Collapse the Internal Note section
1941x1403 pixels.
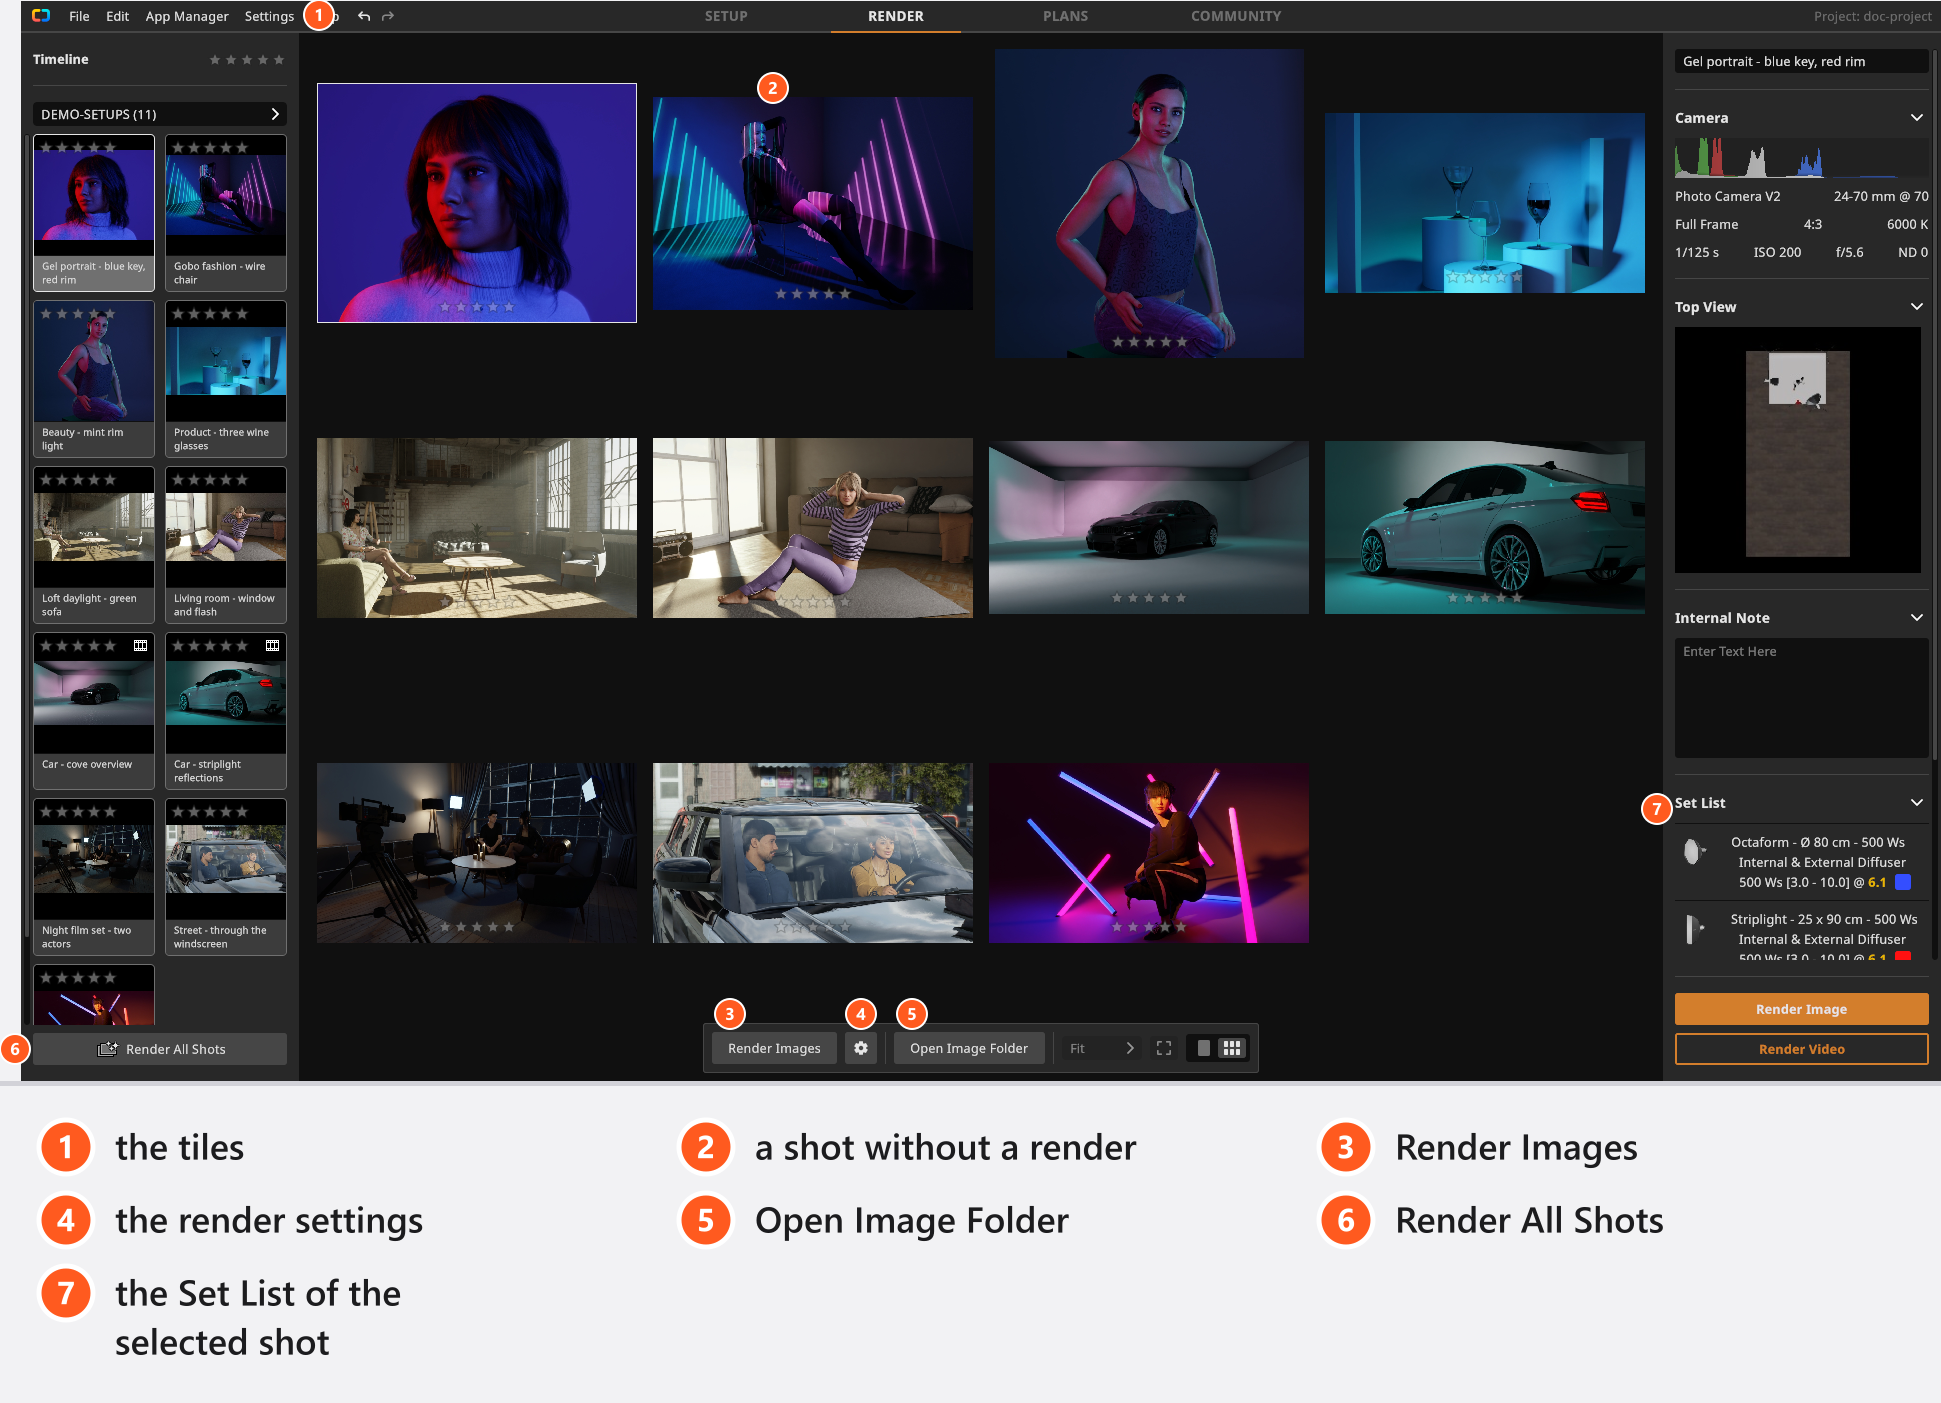[x=1916, y=618]
